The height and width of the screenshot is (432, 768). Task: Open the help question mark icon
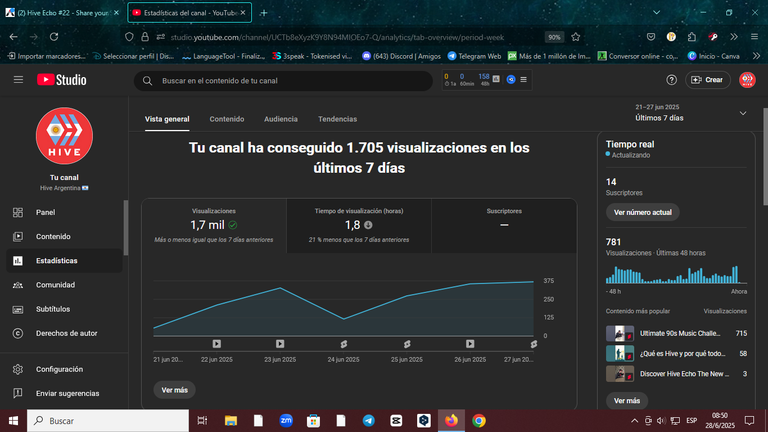672,80
